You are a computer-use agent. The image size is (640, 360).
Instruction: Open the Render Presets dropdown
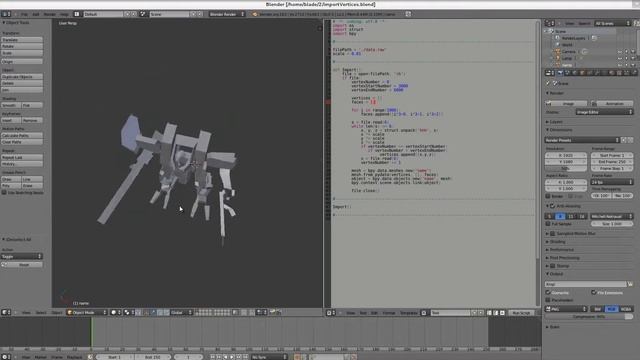point(582,140)
